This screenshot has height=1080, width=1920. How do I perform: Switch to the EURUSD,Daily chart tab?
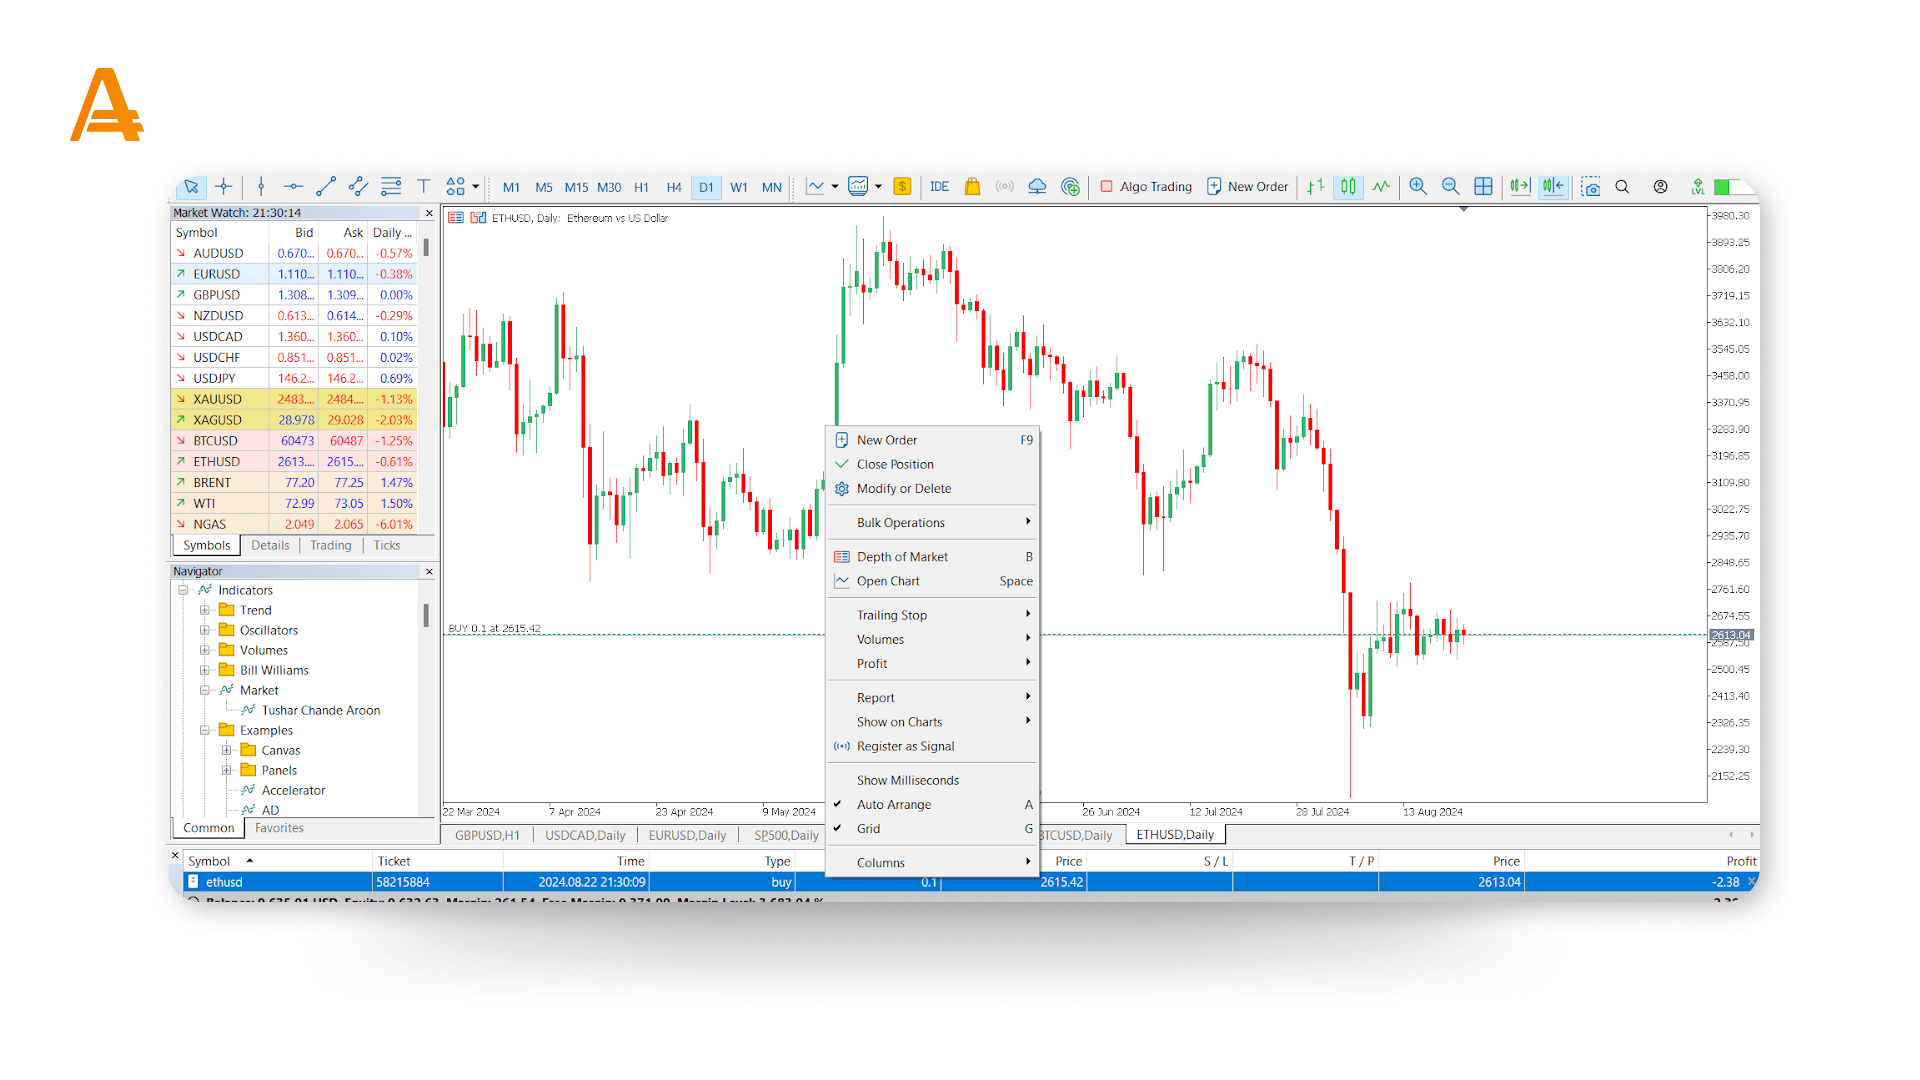point(687,836)
